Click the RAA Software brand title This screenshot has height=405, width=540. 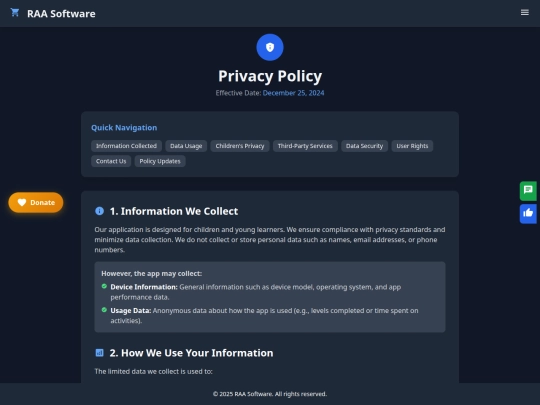tap(61, 13)
